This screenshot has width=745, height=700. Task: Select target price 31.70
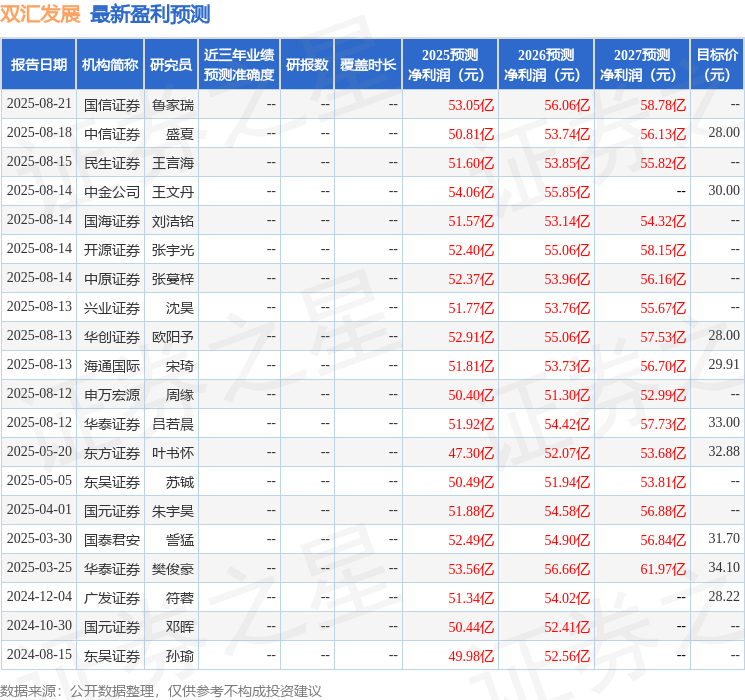point(724,538)
